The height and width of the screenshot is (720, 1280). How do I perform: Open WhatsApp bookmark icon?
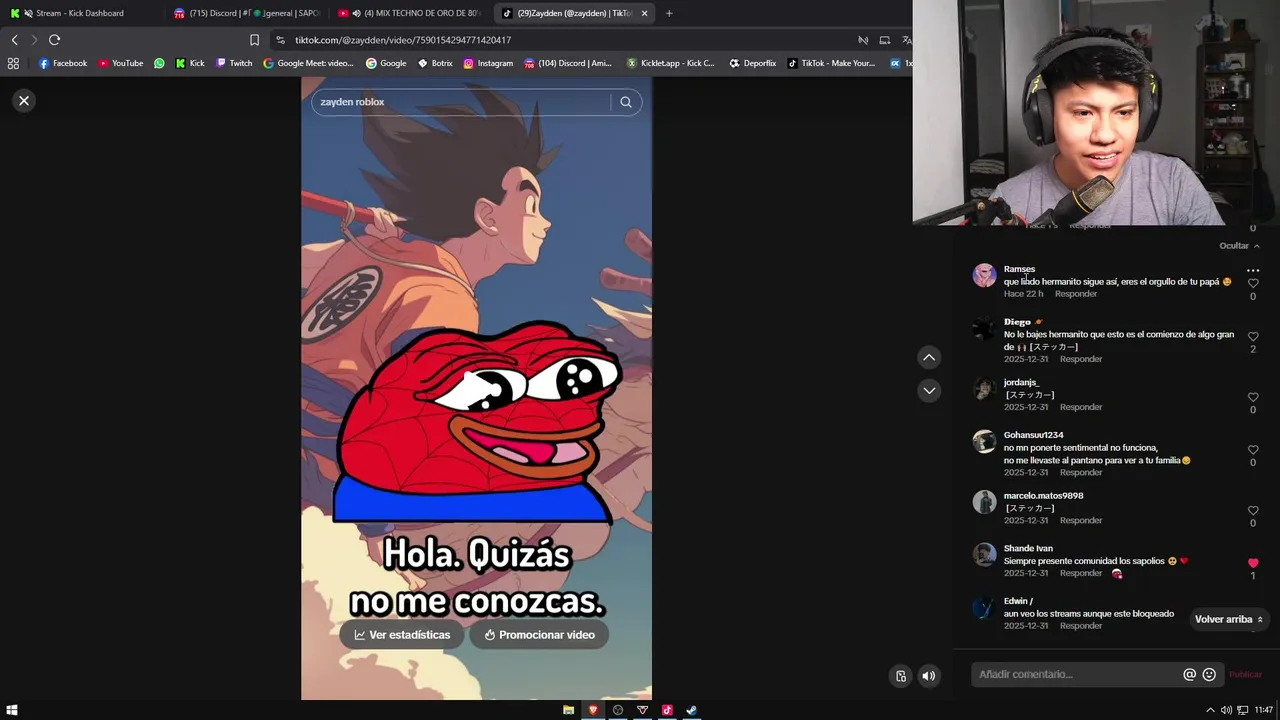(x=159, y=63)
